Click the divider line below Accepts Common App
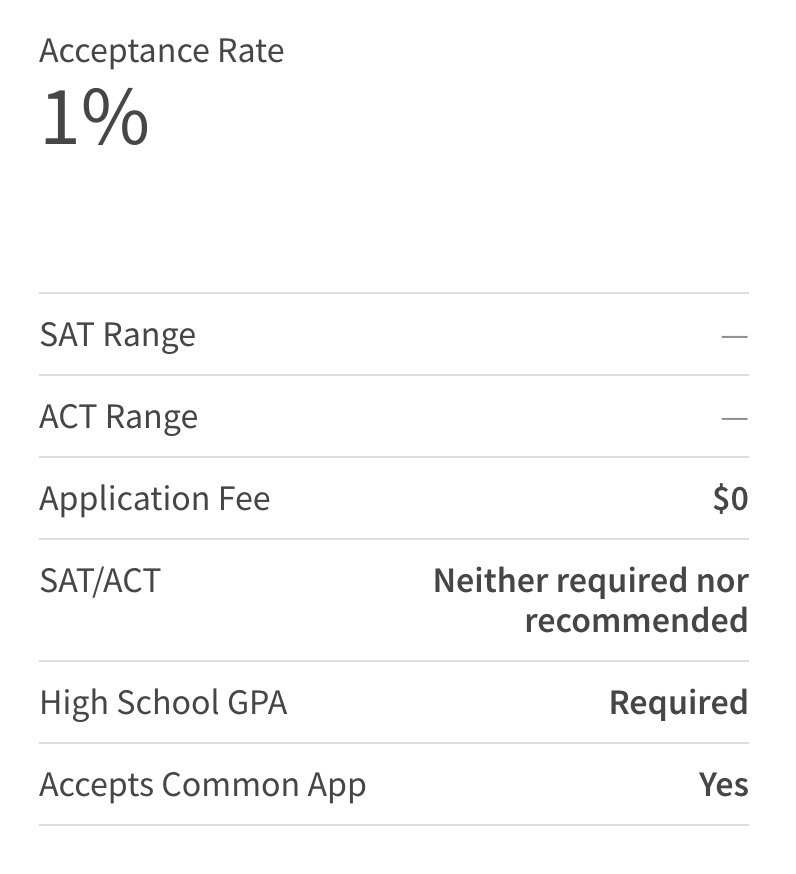Viewport: 796px width, 874px height. 394,825
